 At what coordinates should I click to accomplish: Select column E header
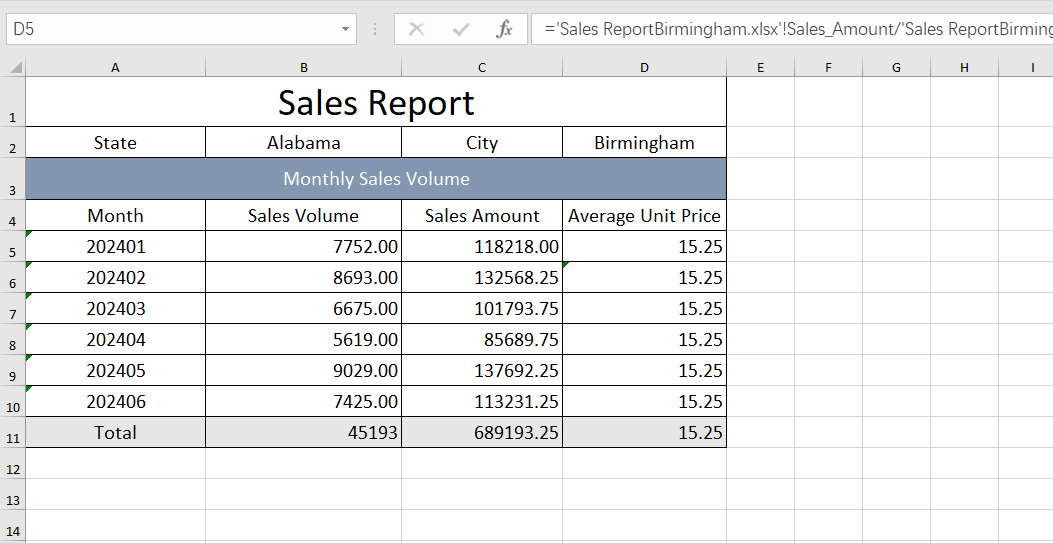[760, 68]
